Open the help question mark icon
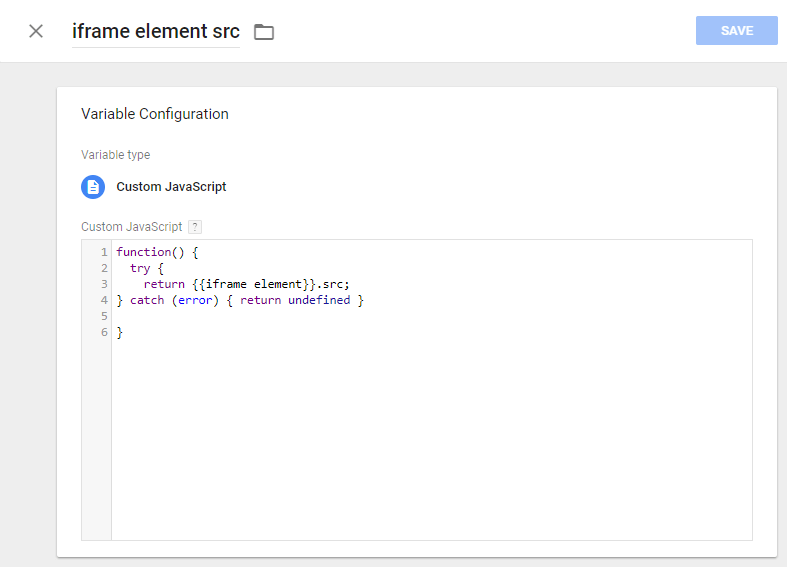 click(195, 227)
